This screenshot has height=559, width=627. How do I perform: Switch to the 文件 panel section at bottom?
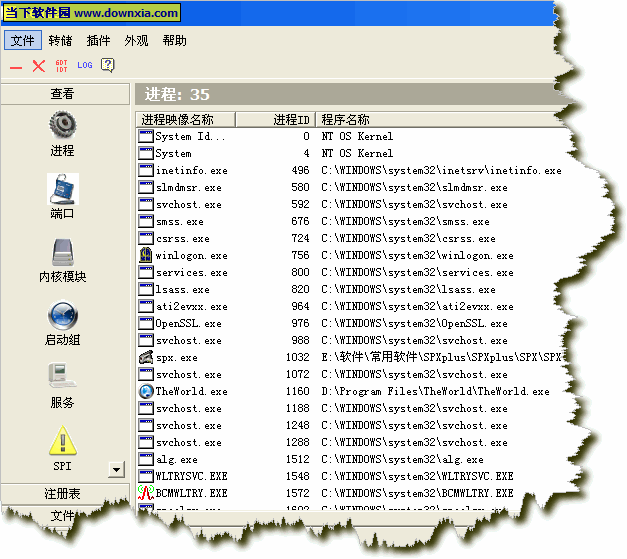63,515
